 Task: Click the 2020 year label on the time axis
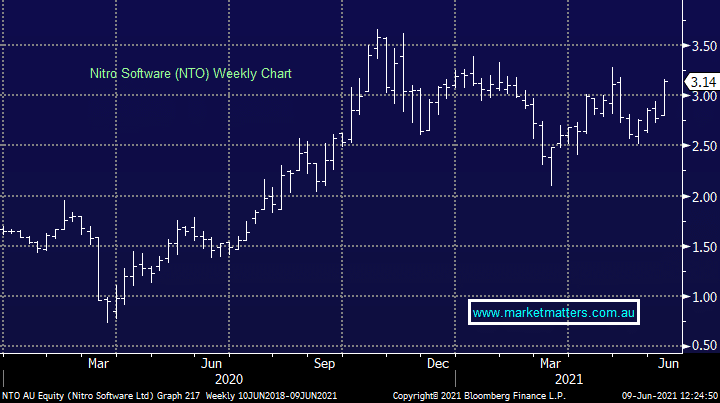229,380
